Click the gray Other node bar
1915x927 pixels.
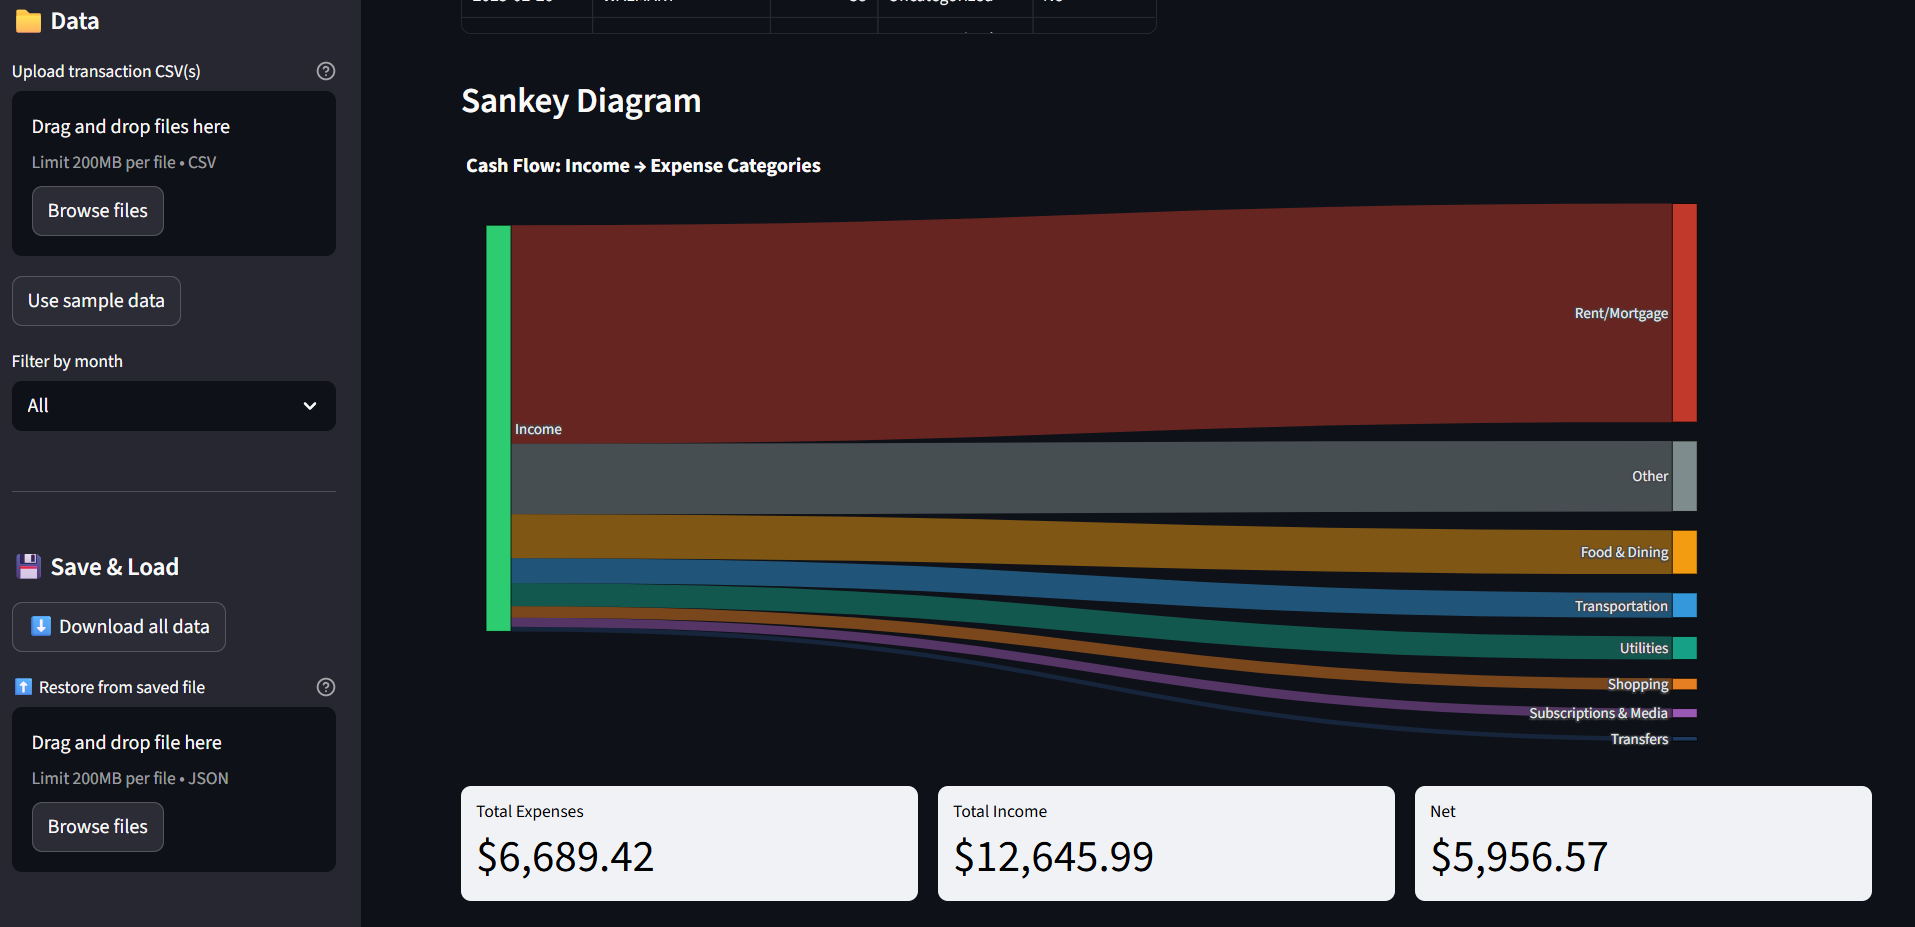tap(1685, 476)
